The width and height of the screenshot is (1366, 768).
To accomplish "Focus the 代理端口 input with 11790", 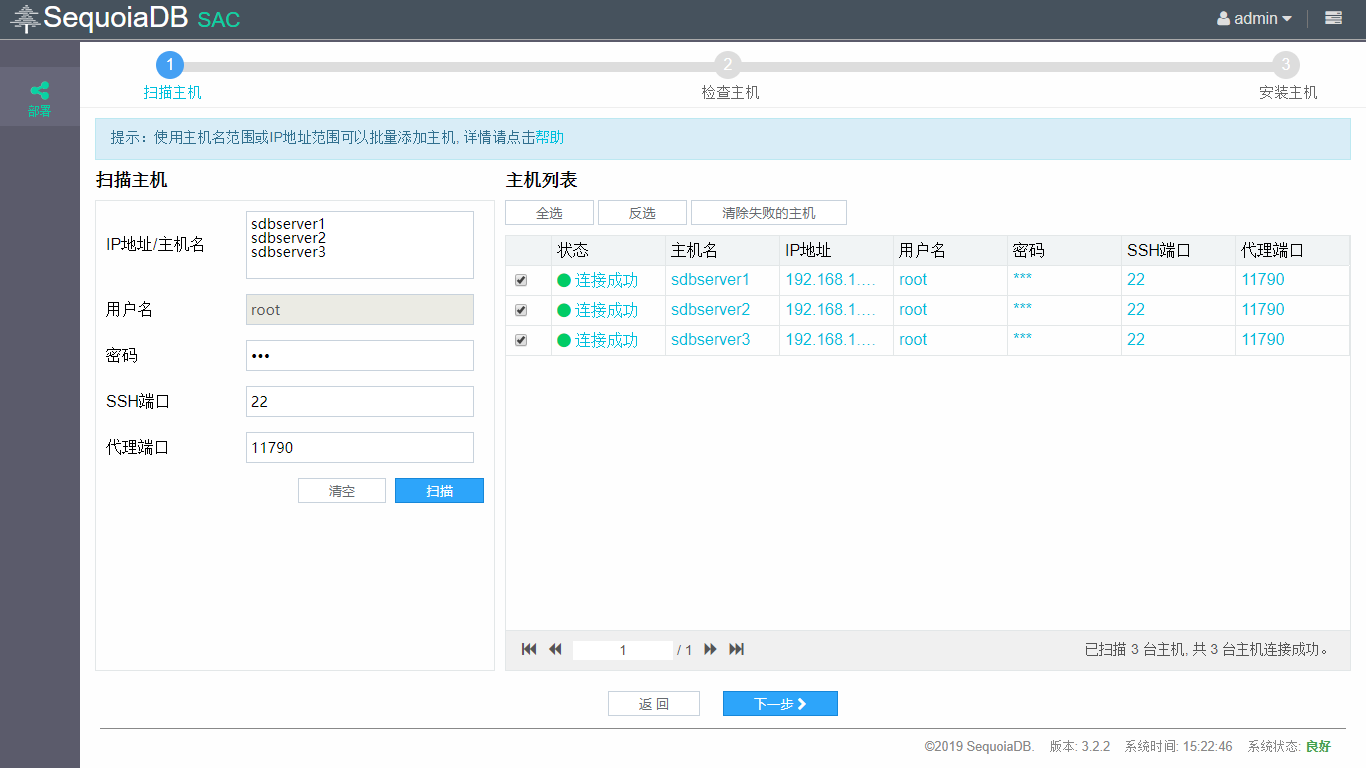I will [x=360, y=448].
